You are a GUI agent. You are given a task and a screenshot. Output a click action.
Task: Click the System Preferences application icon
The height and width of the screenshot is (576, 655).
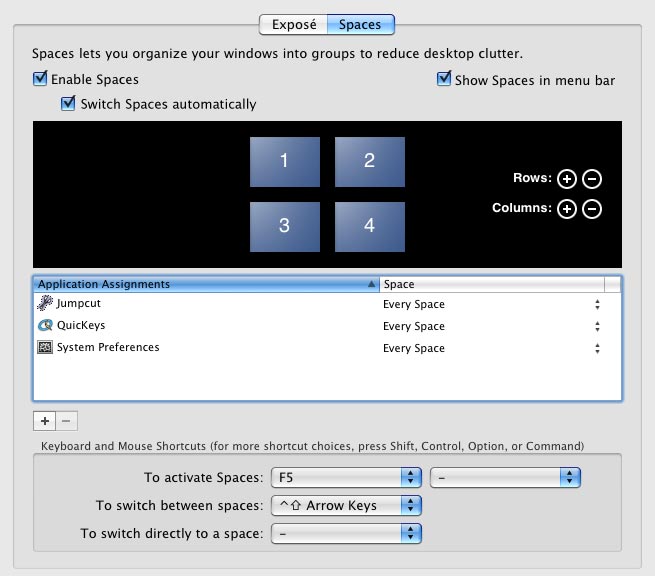[45, 347]
